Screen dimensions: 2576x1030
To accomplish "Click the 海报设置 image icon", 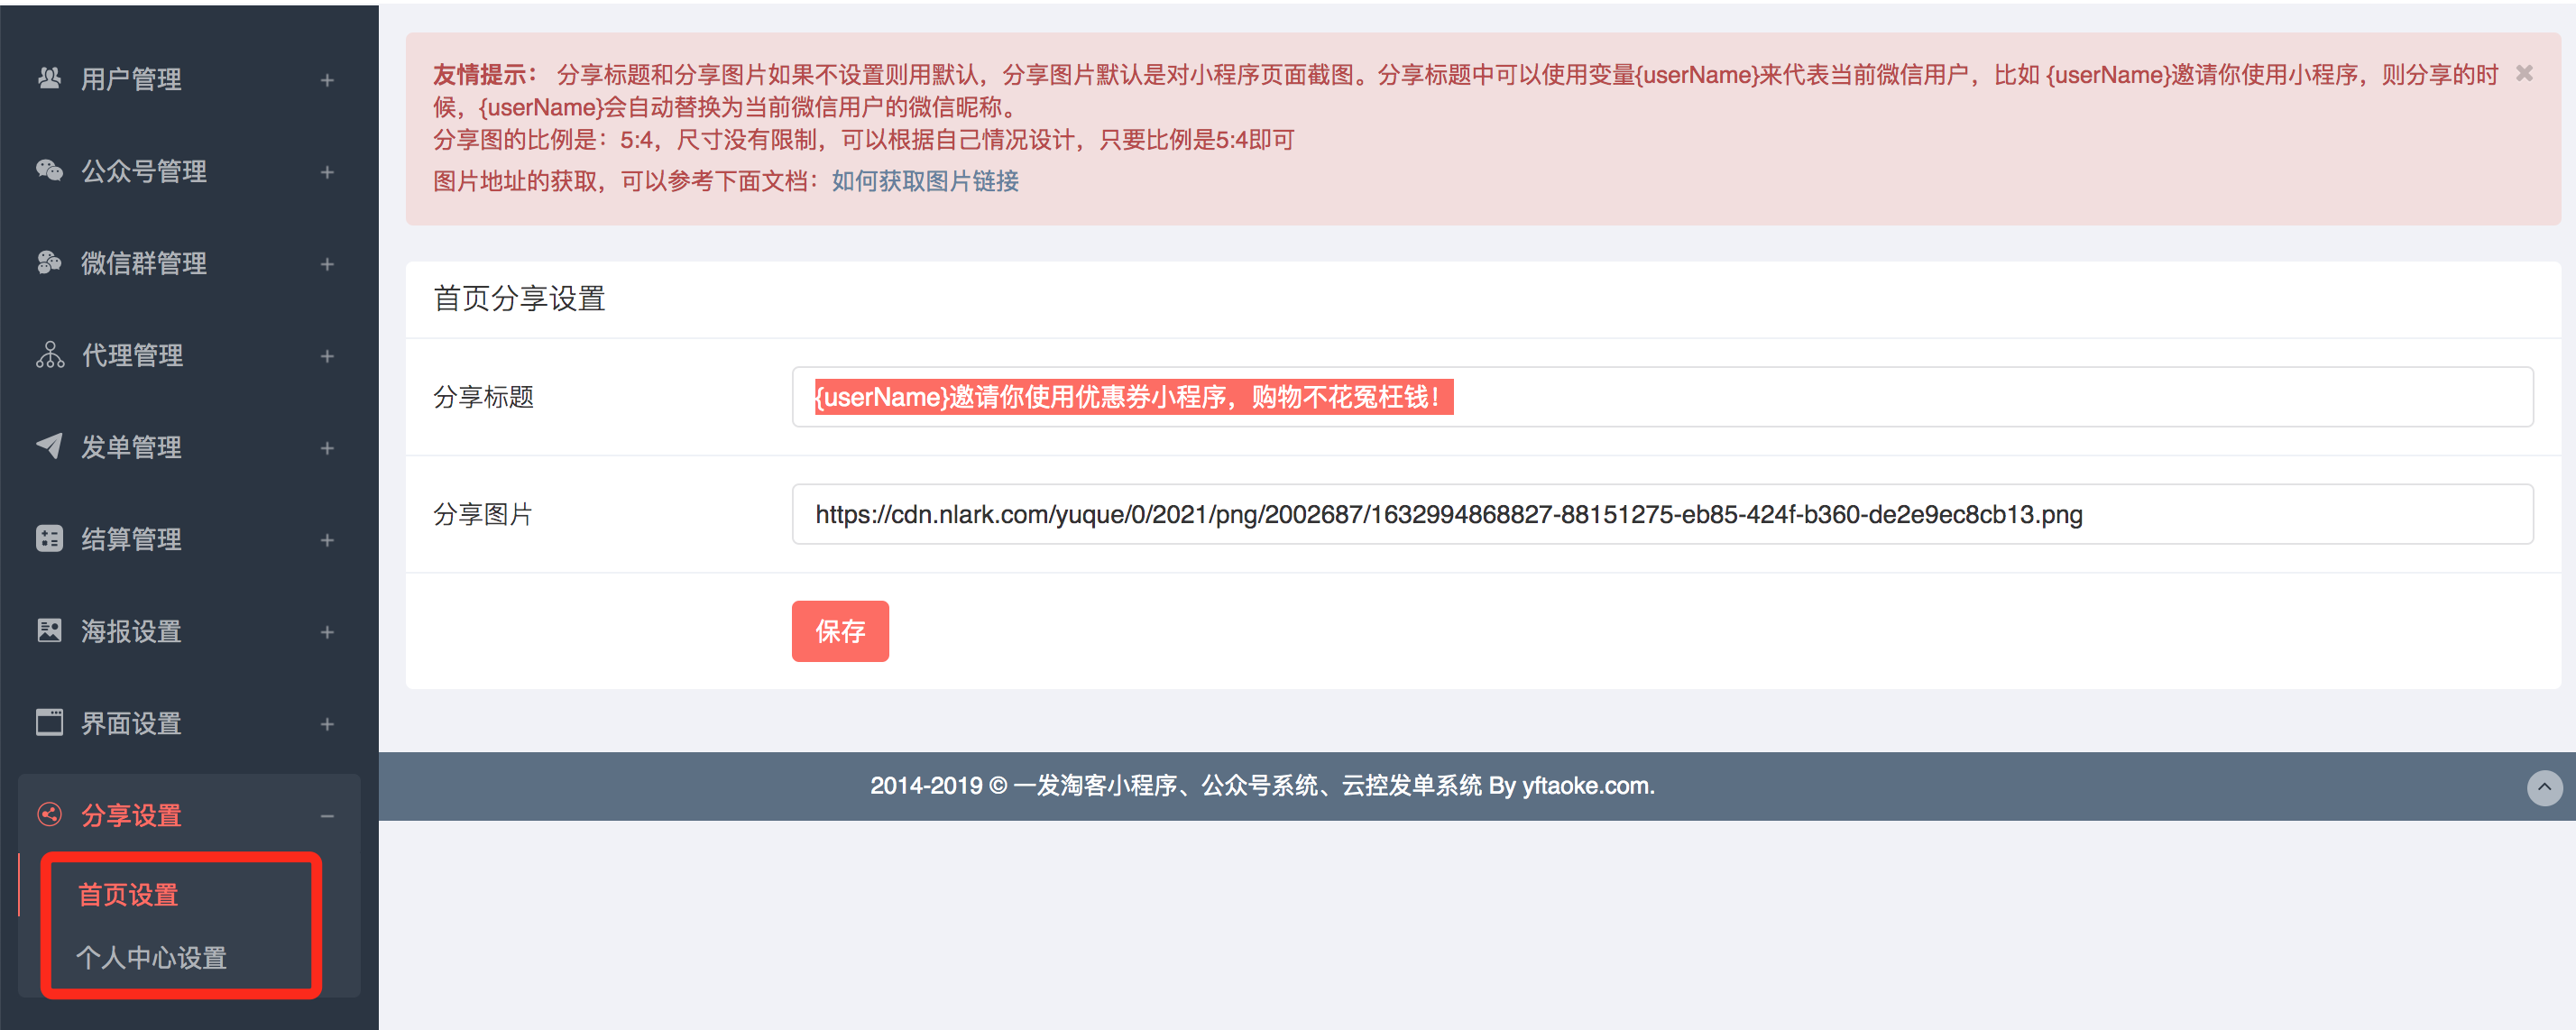I will pos(49,631).
